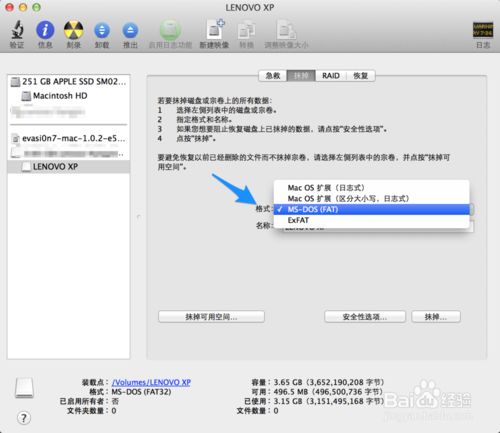Choose the ExFAT format option
Image resolution: width=500 pixels, height=433 pixels.
pos(371,220)
